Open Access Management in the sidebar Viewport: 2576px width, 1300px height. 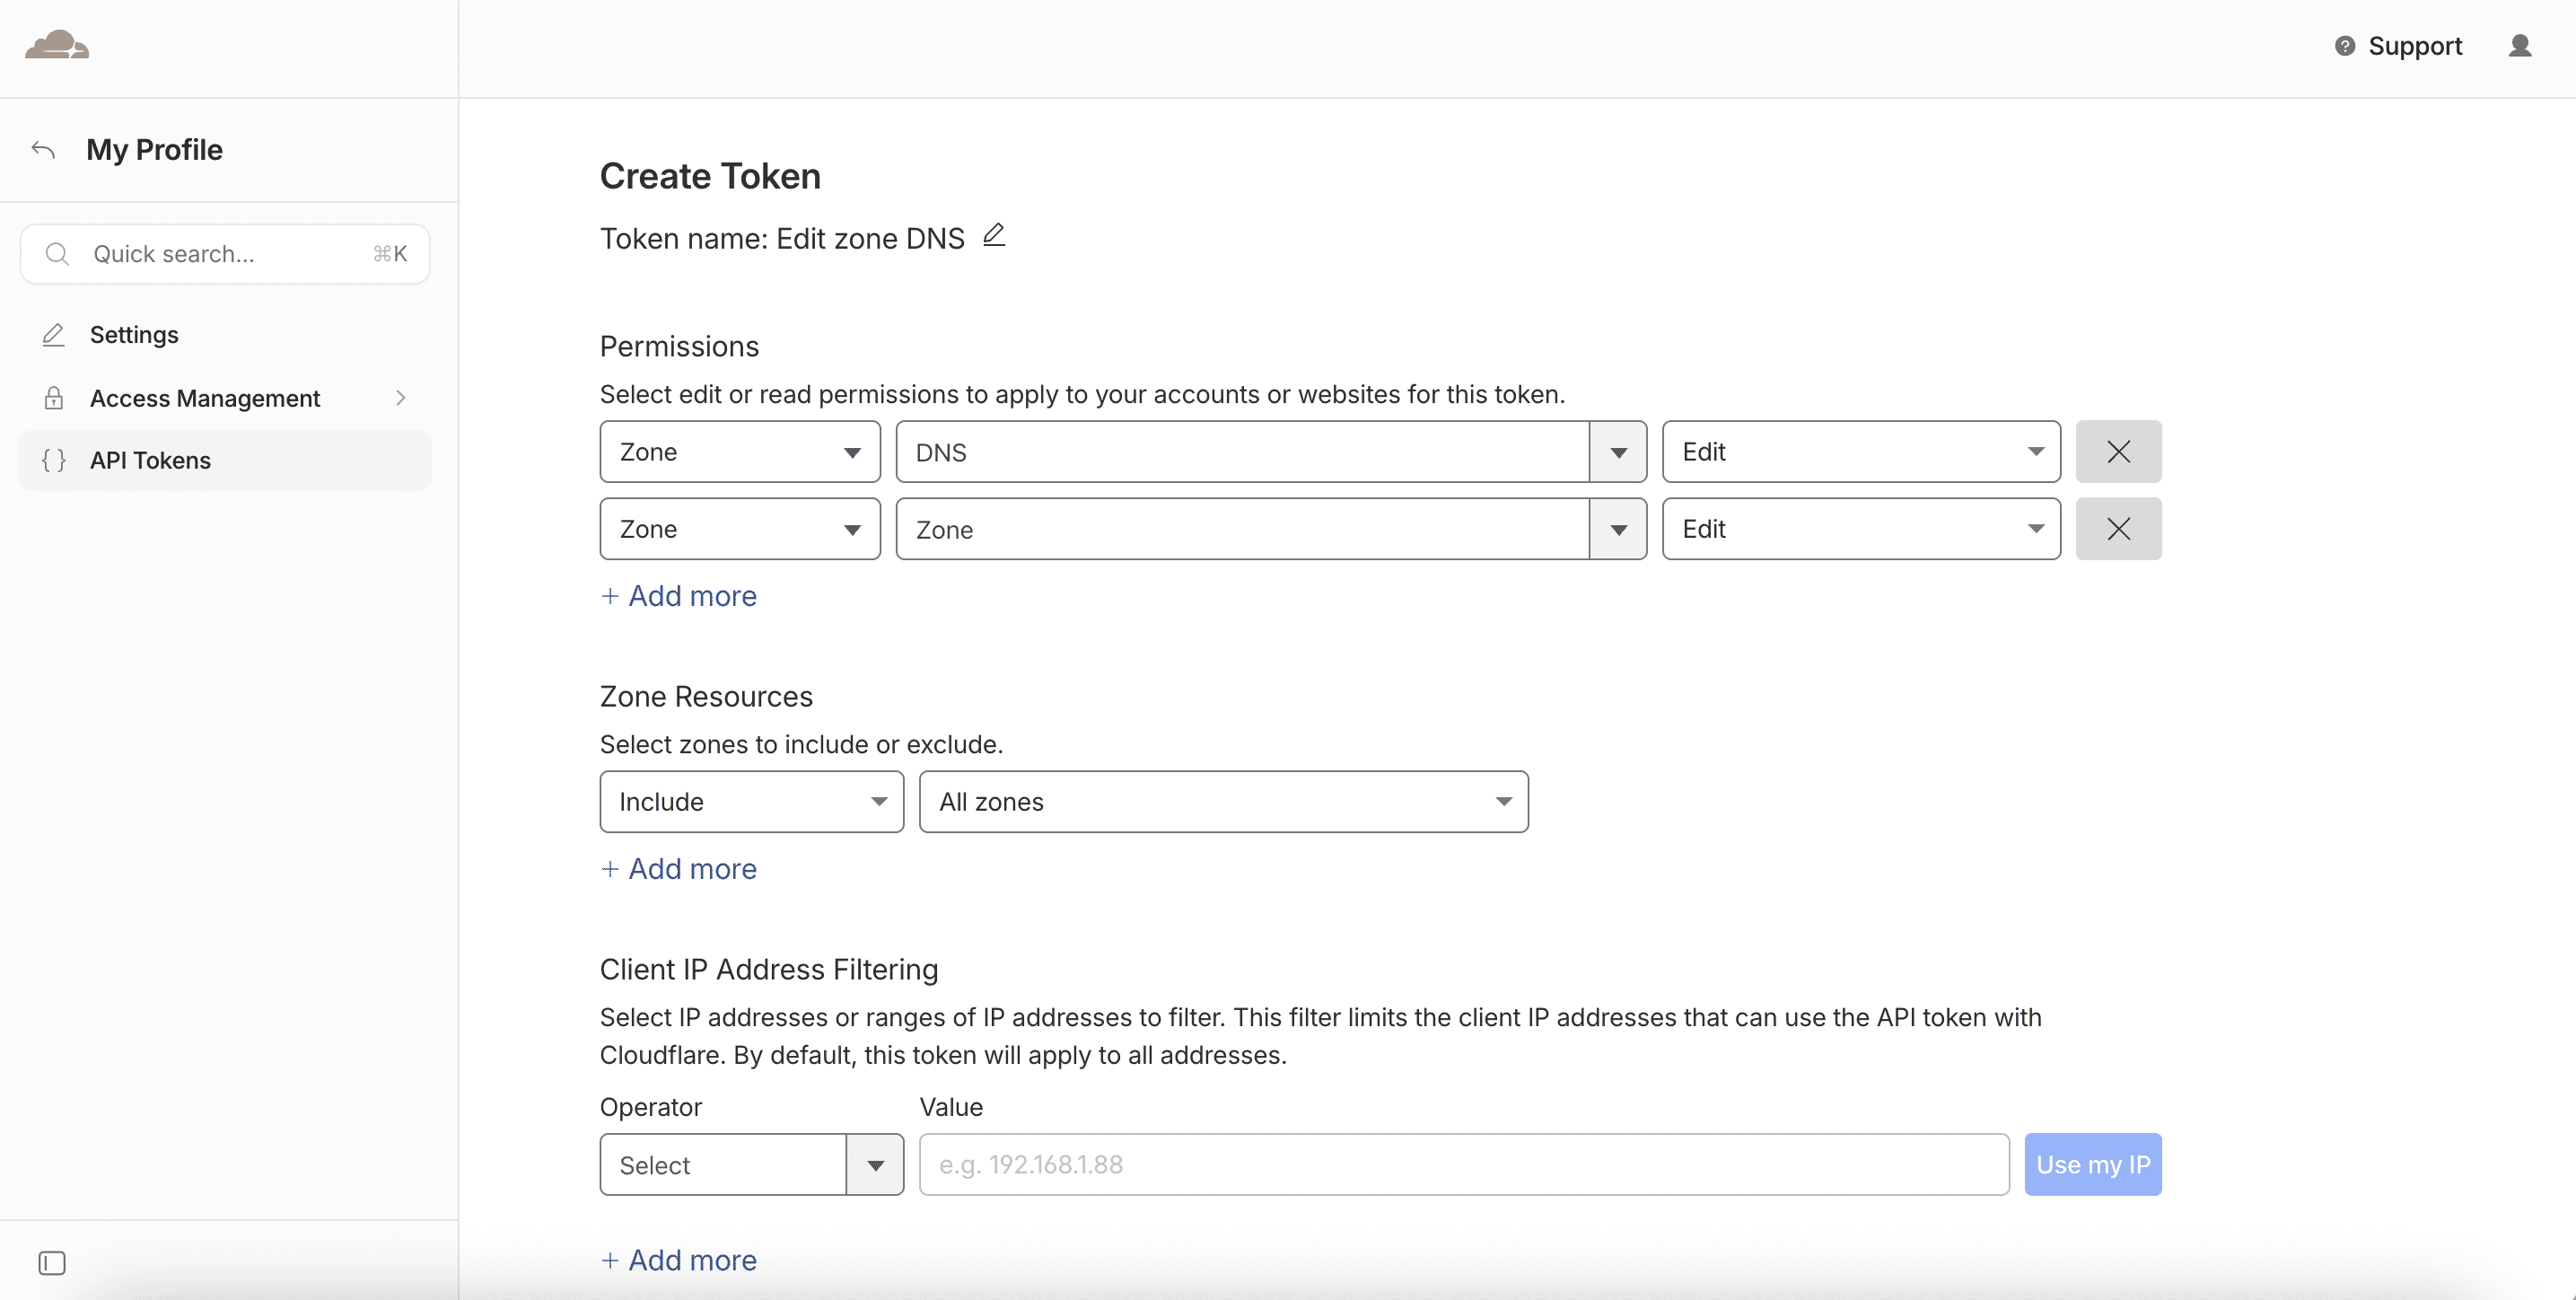pyautogui.click(x=225, y=398)
